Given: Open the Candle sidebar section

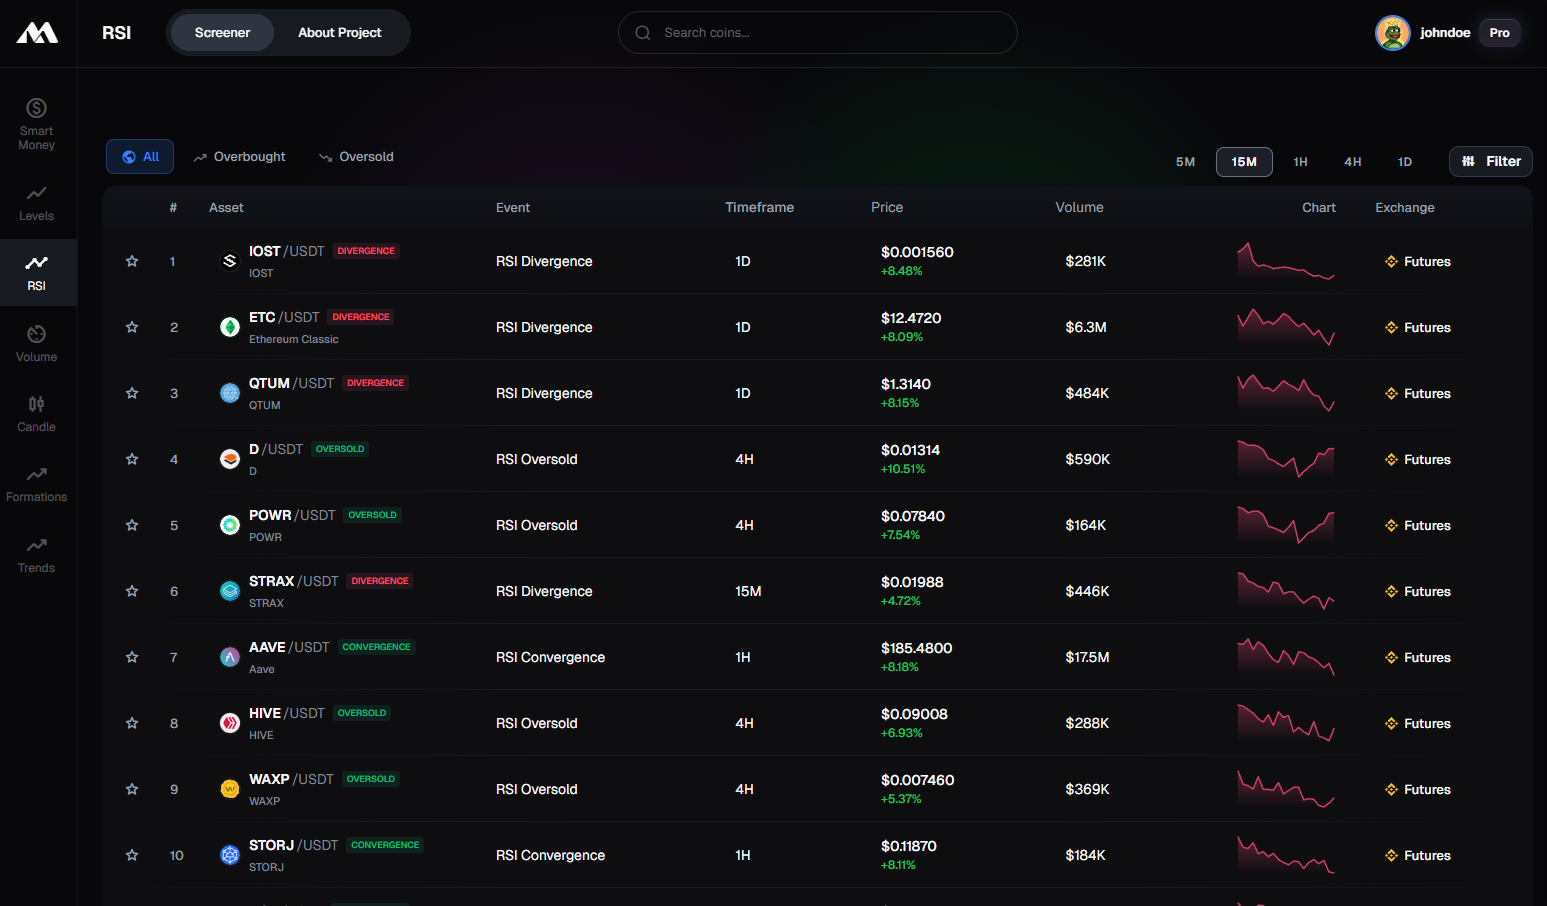Looking at the screenshot, I should pyautogui.click(x=37, y=414).
